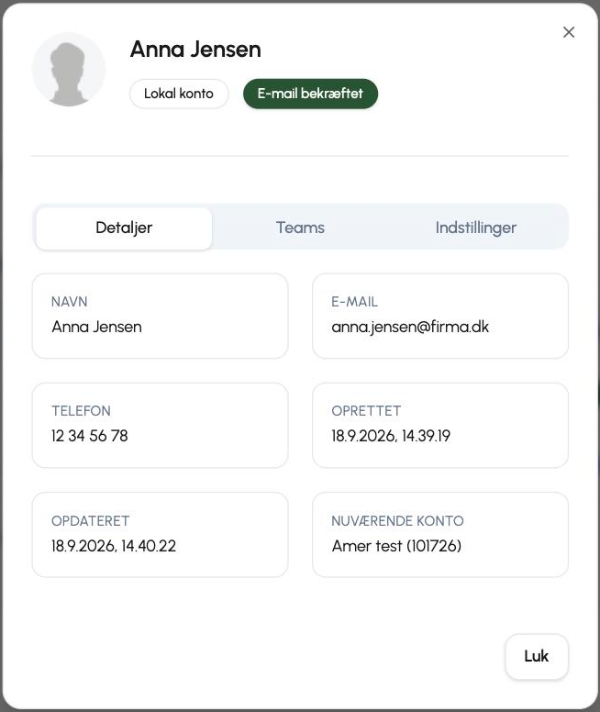This screenshot has height=712, width=600.
Task: Click the Lokal konto badge
Action: [179, 94]
